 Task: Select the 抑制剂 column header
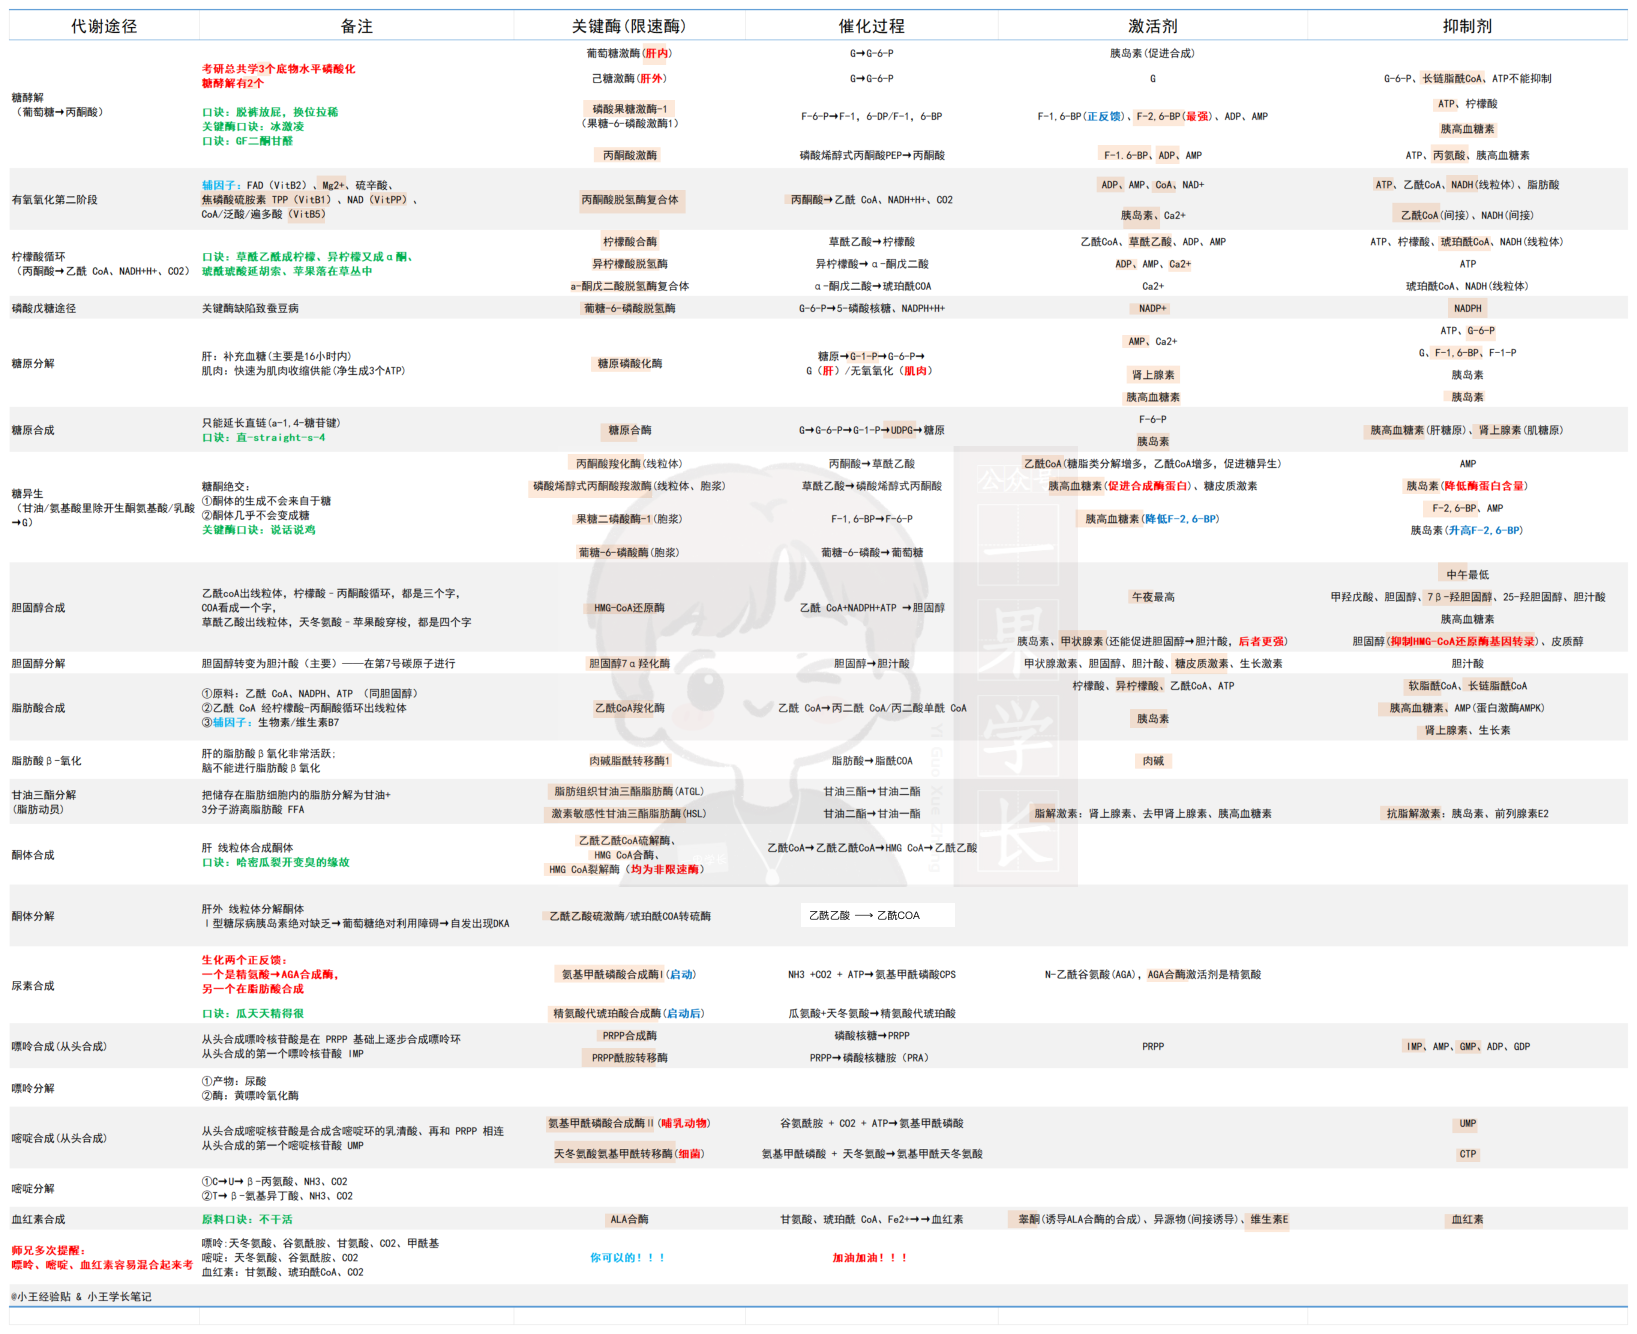[x=1467, y=26]
